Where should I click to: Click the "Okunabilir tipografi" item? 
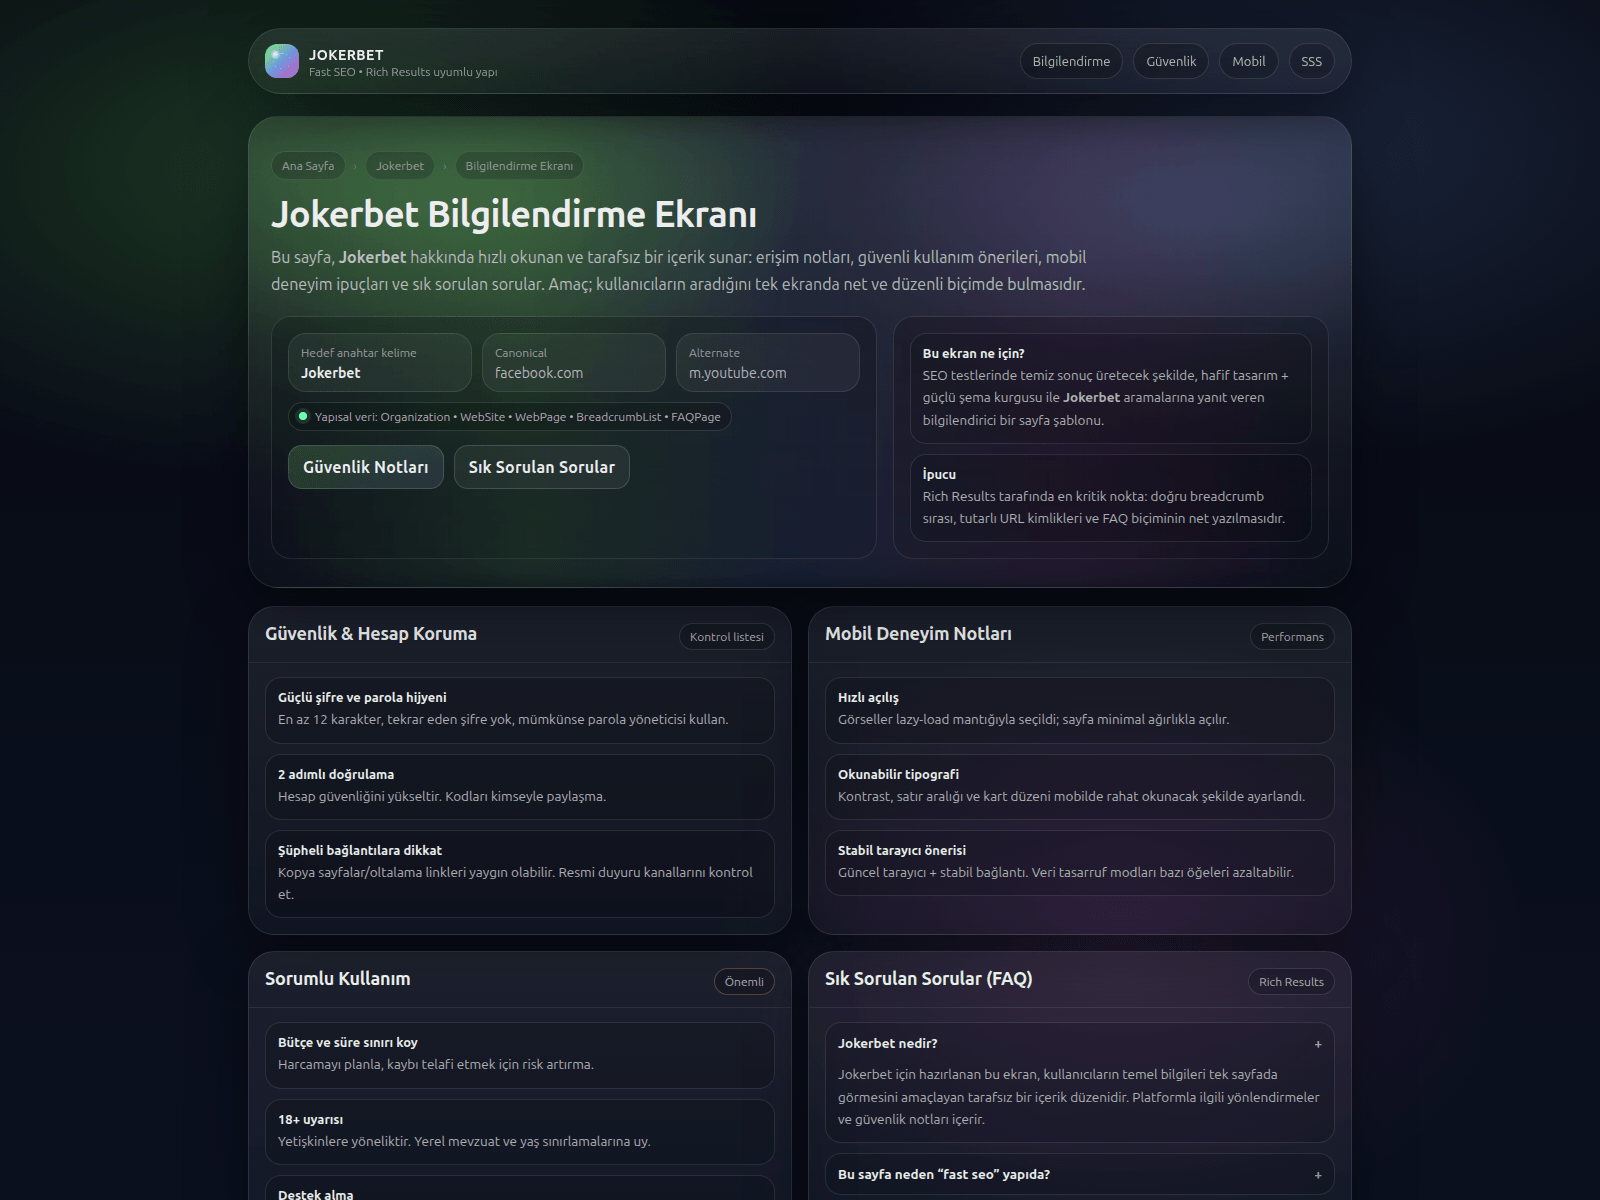click(1080, 787)
